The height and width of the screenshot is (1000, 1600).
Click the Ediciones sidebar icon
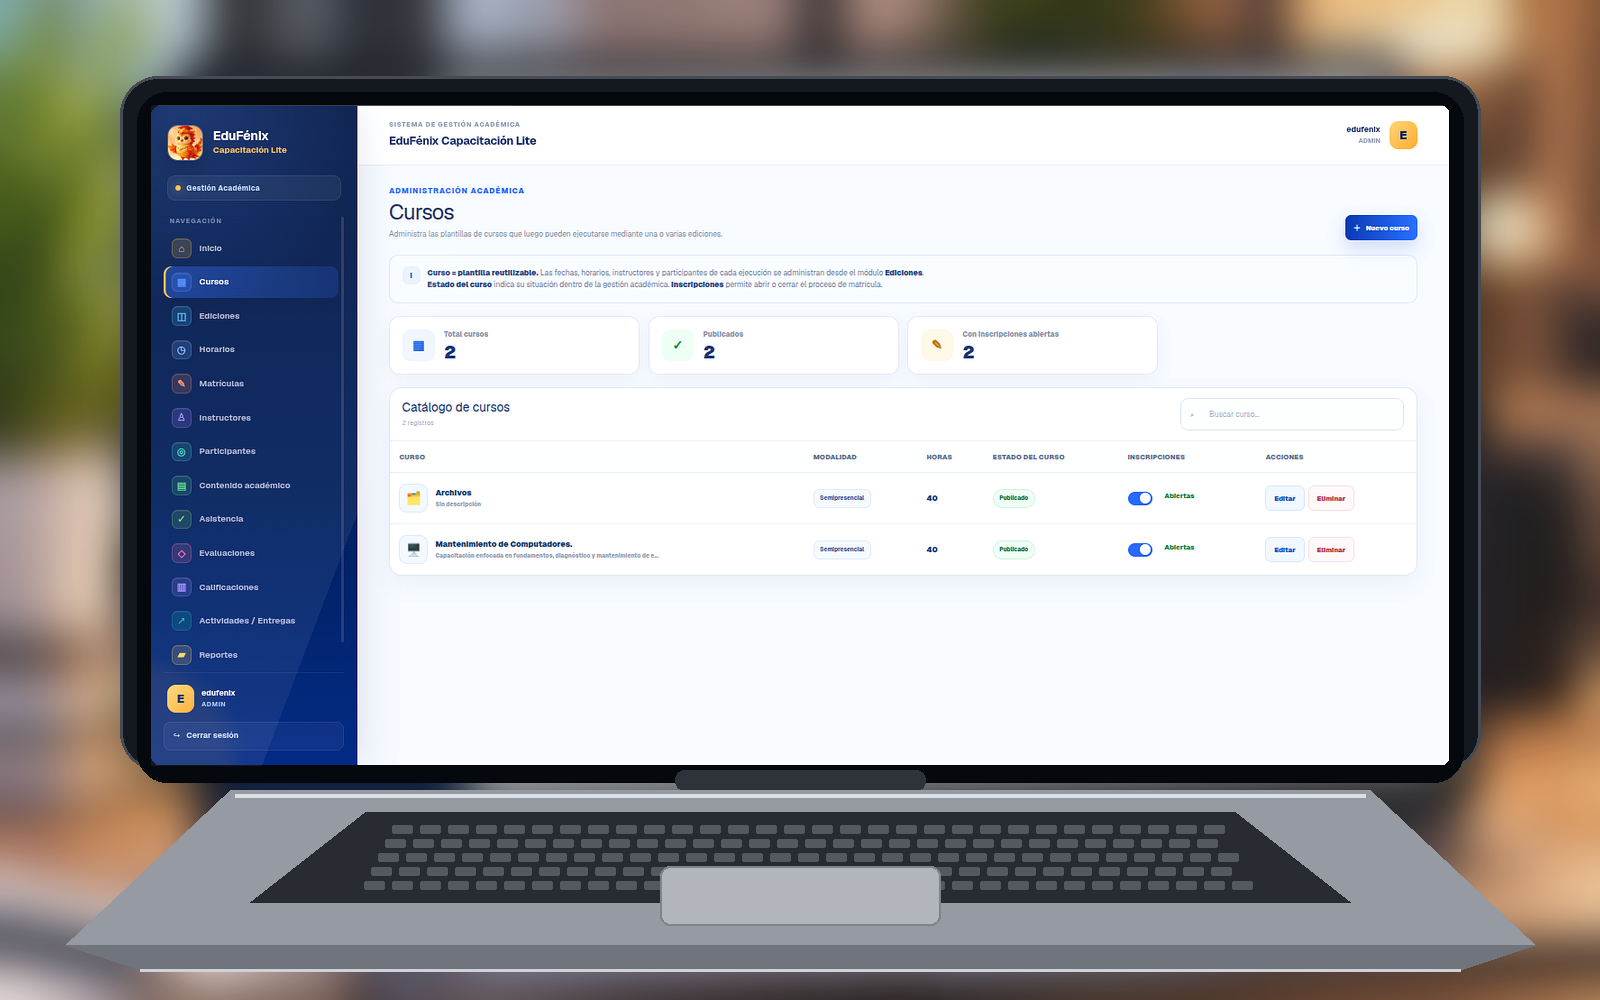coord(181,316)
